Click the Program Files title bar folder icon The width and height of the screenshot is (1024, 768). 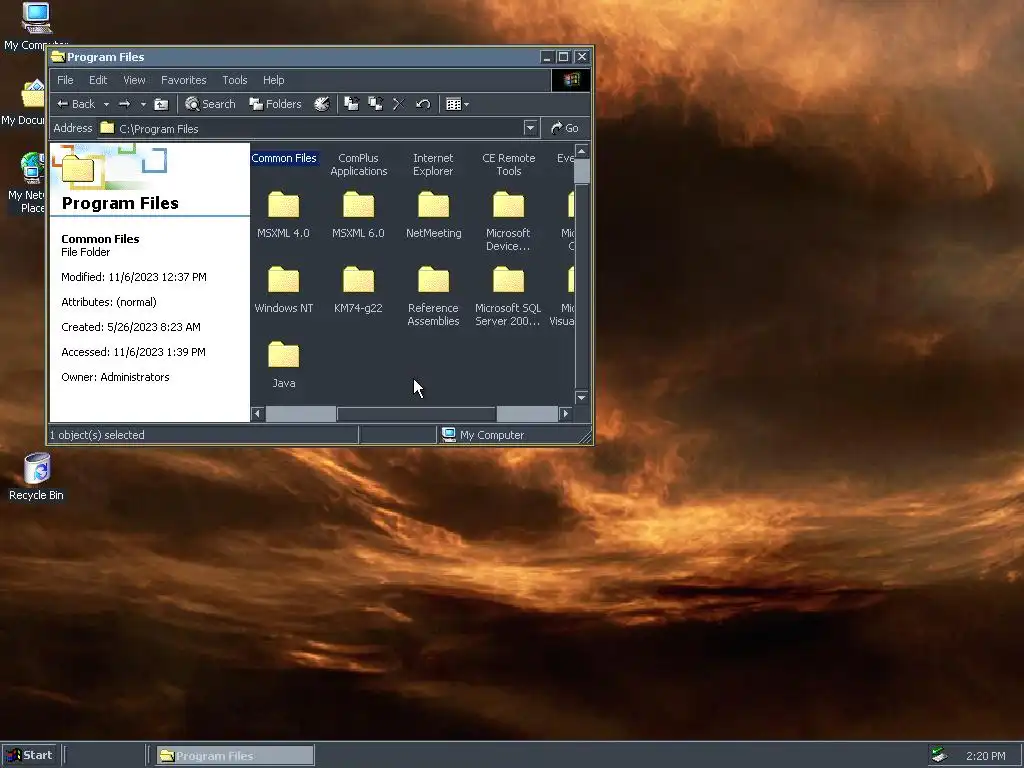pyautogui.click(x=58, y=57)
